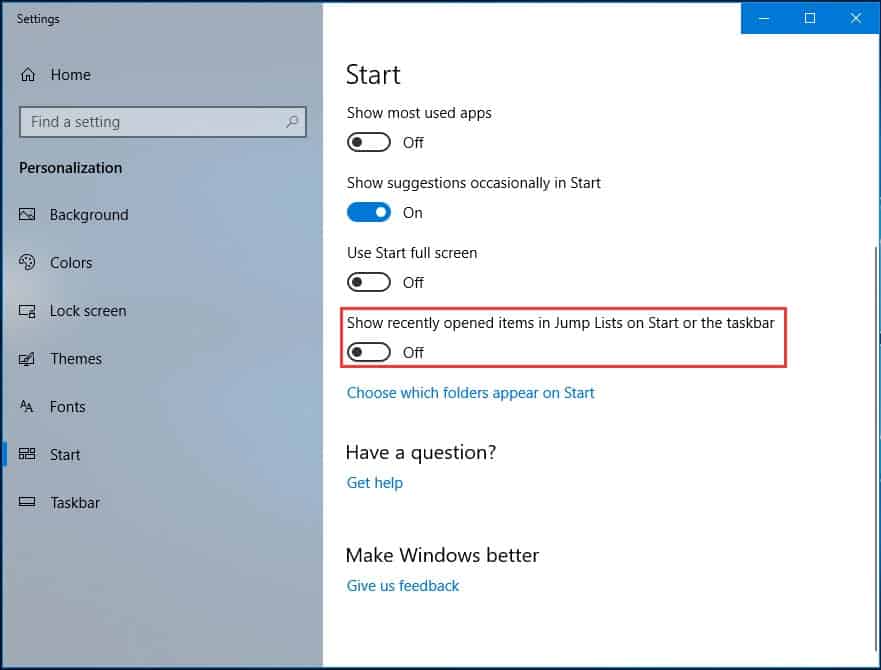Select the Start heading text
This screenshot has width=881, height=670.
coord(373,74)
